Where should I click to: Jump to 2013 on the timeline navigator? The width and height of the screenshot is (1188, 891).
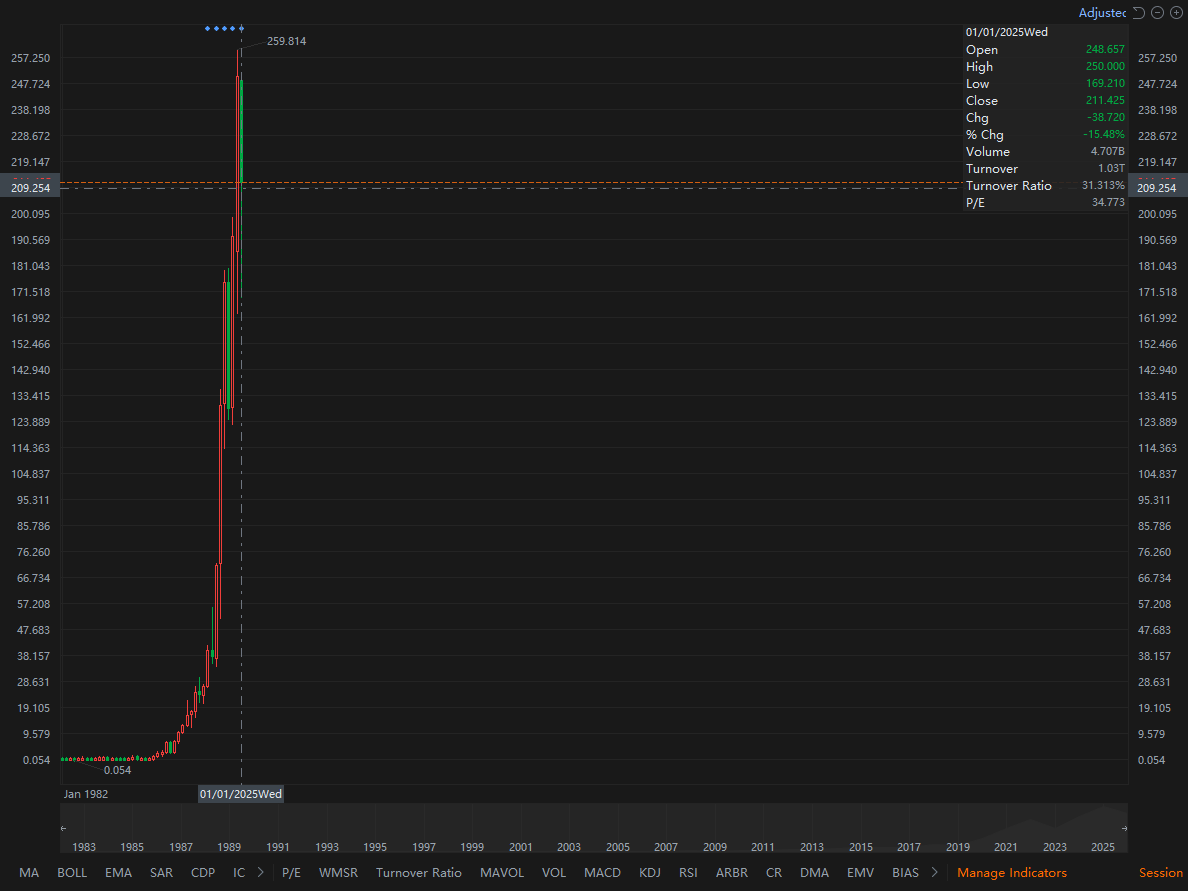tap(811, 847)
